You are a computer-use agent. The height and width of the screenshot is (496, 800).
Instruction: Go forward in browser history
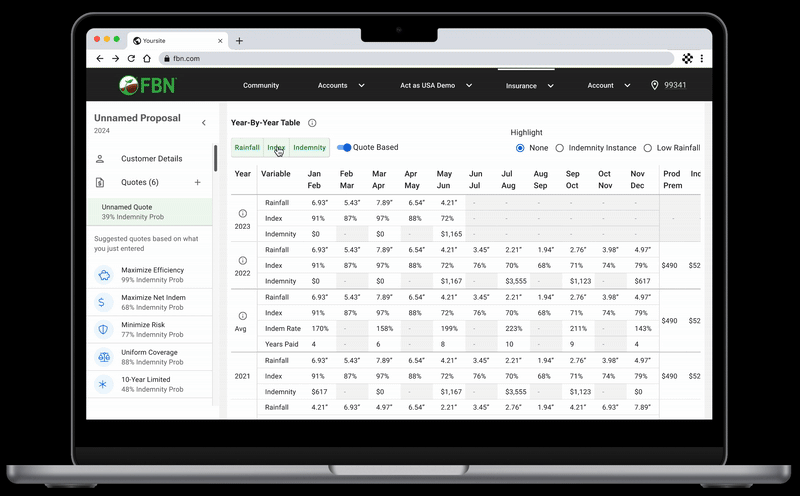click(x=116, y=59)
